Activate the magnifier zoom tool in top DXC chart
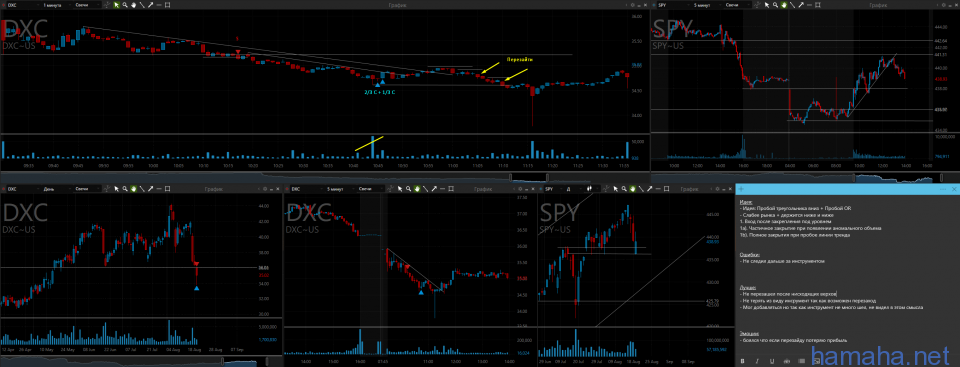960x367 pixels. (x=125, y=5)
